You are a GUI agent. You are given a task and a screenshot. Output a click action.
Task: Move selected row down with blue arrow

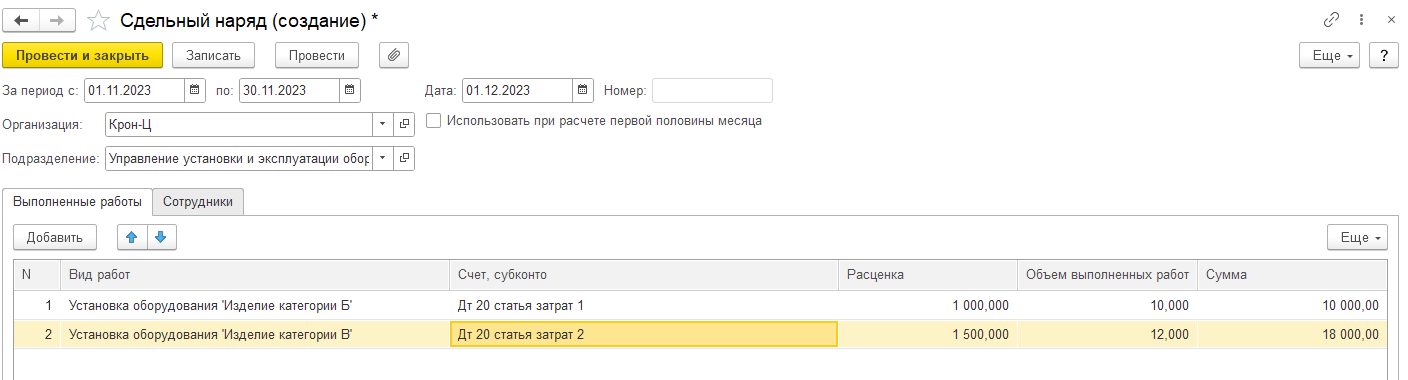pos(161,237)
